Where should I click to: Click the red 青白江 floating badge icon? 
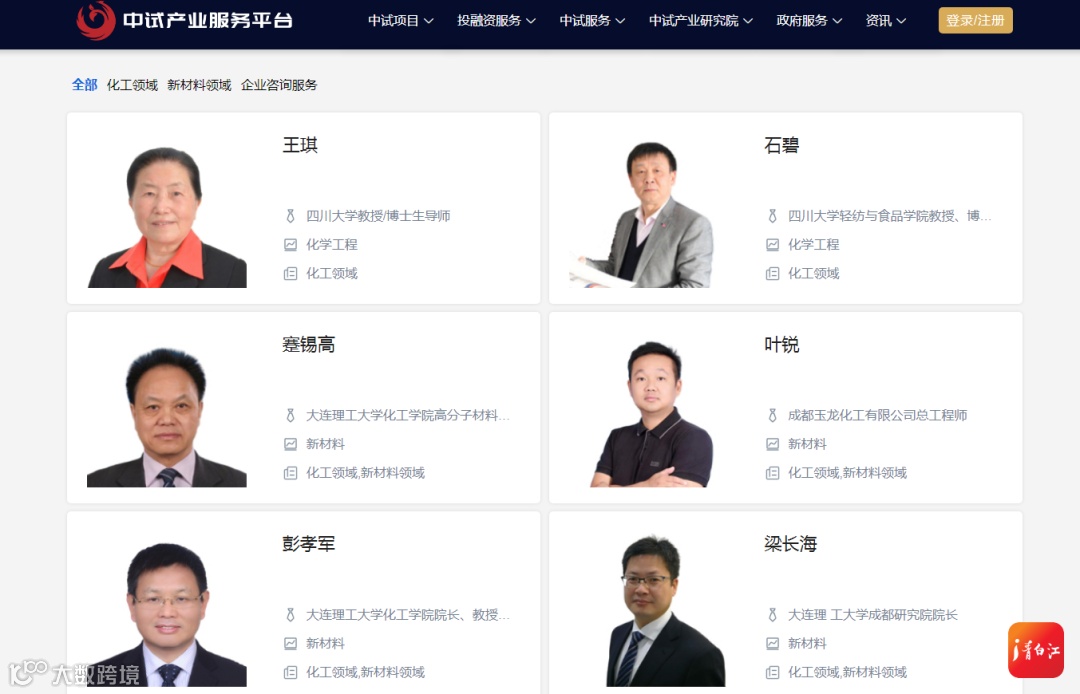(1036, 650)
